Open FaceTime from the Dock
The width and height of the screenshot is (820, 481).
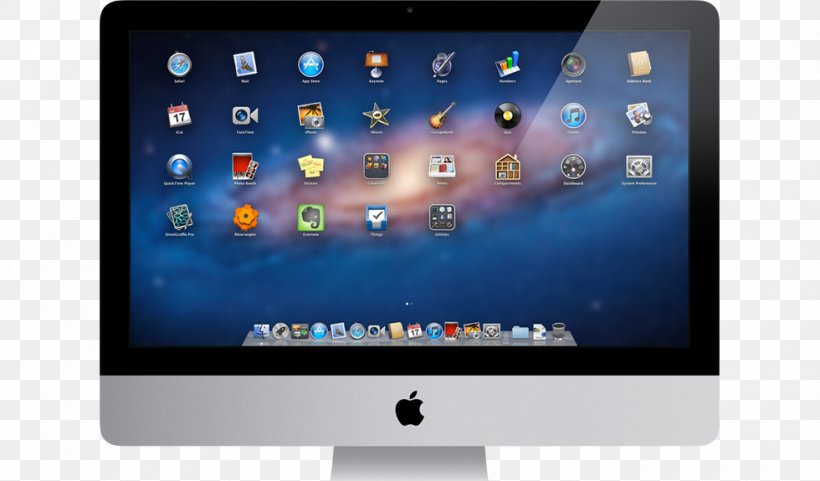pyautogui.click(x=376, y=331)
